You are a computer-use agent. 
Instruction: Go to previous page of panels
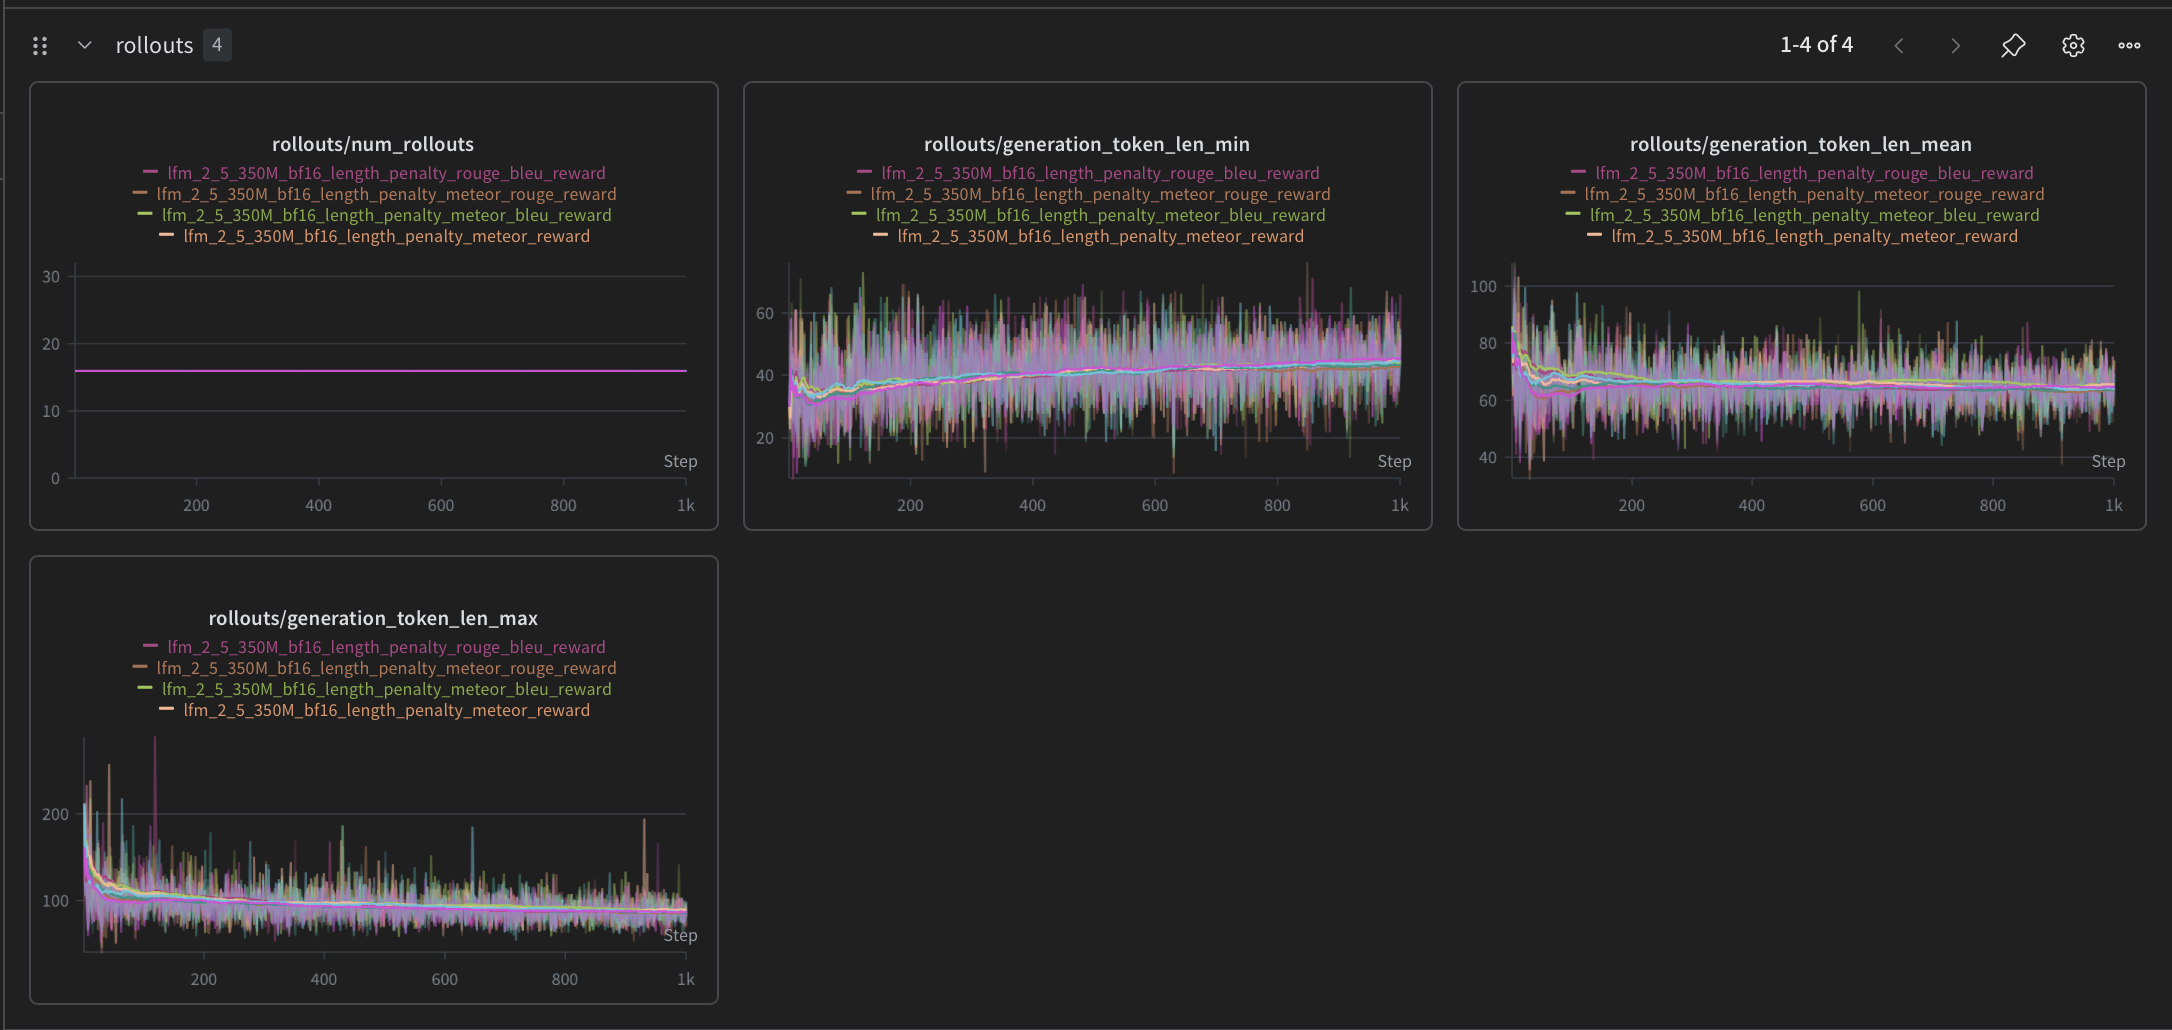(x=1898, y=45)
